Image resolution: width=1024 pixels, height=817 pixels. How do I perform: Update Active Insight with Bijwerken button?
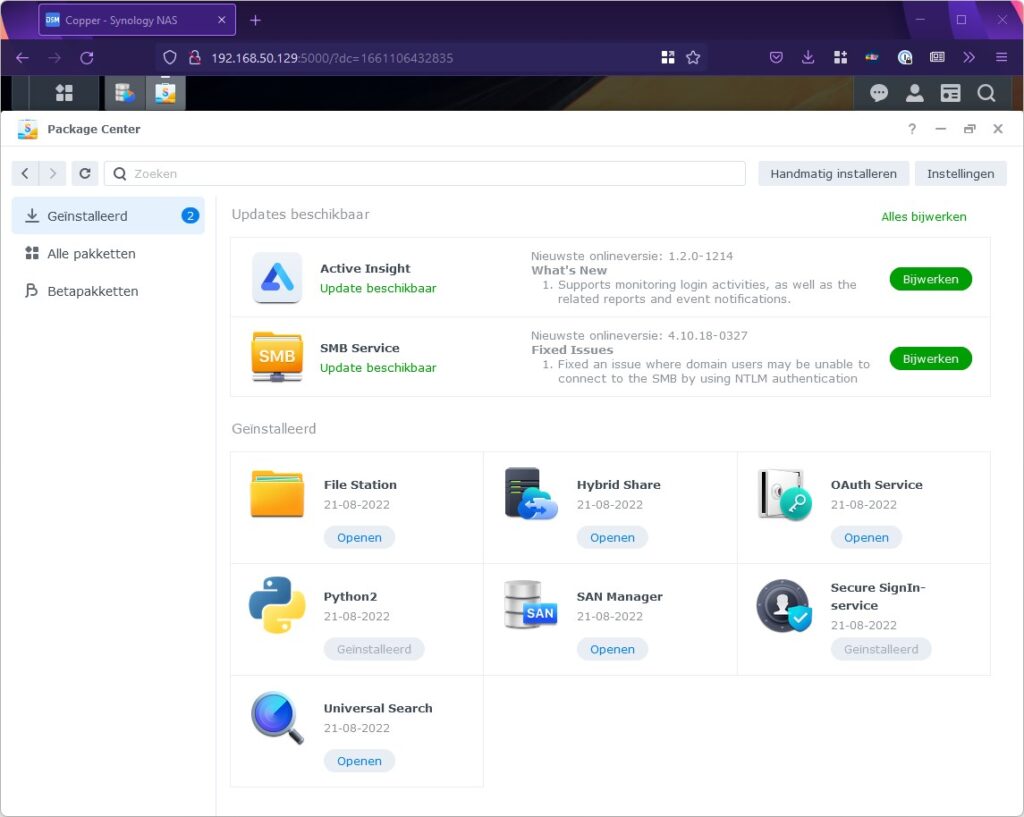pos(930,280)
